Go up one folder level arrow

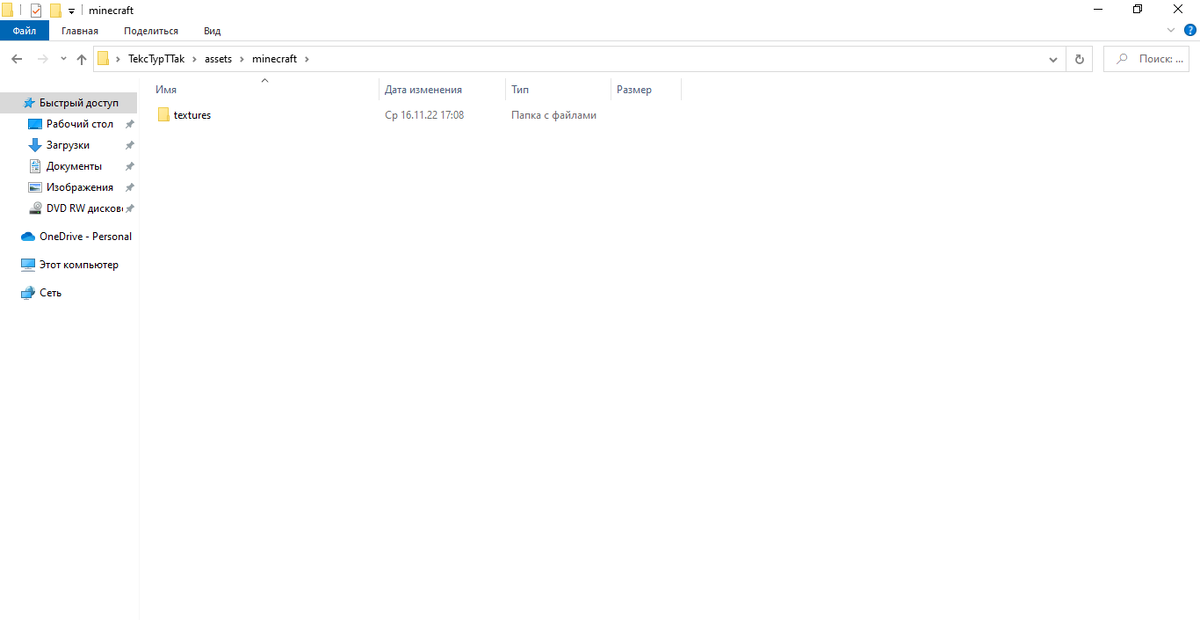point(82,59)
